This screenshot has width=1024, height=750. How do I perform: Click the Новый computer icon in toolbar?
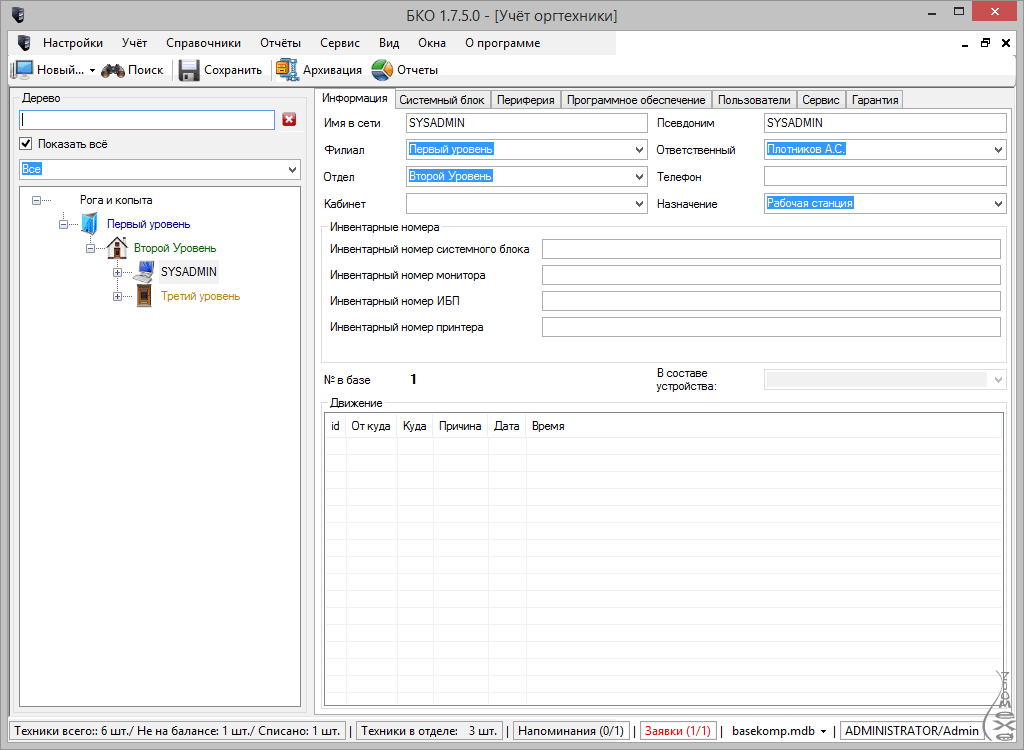coord(22,70)
